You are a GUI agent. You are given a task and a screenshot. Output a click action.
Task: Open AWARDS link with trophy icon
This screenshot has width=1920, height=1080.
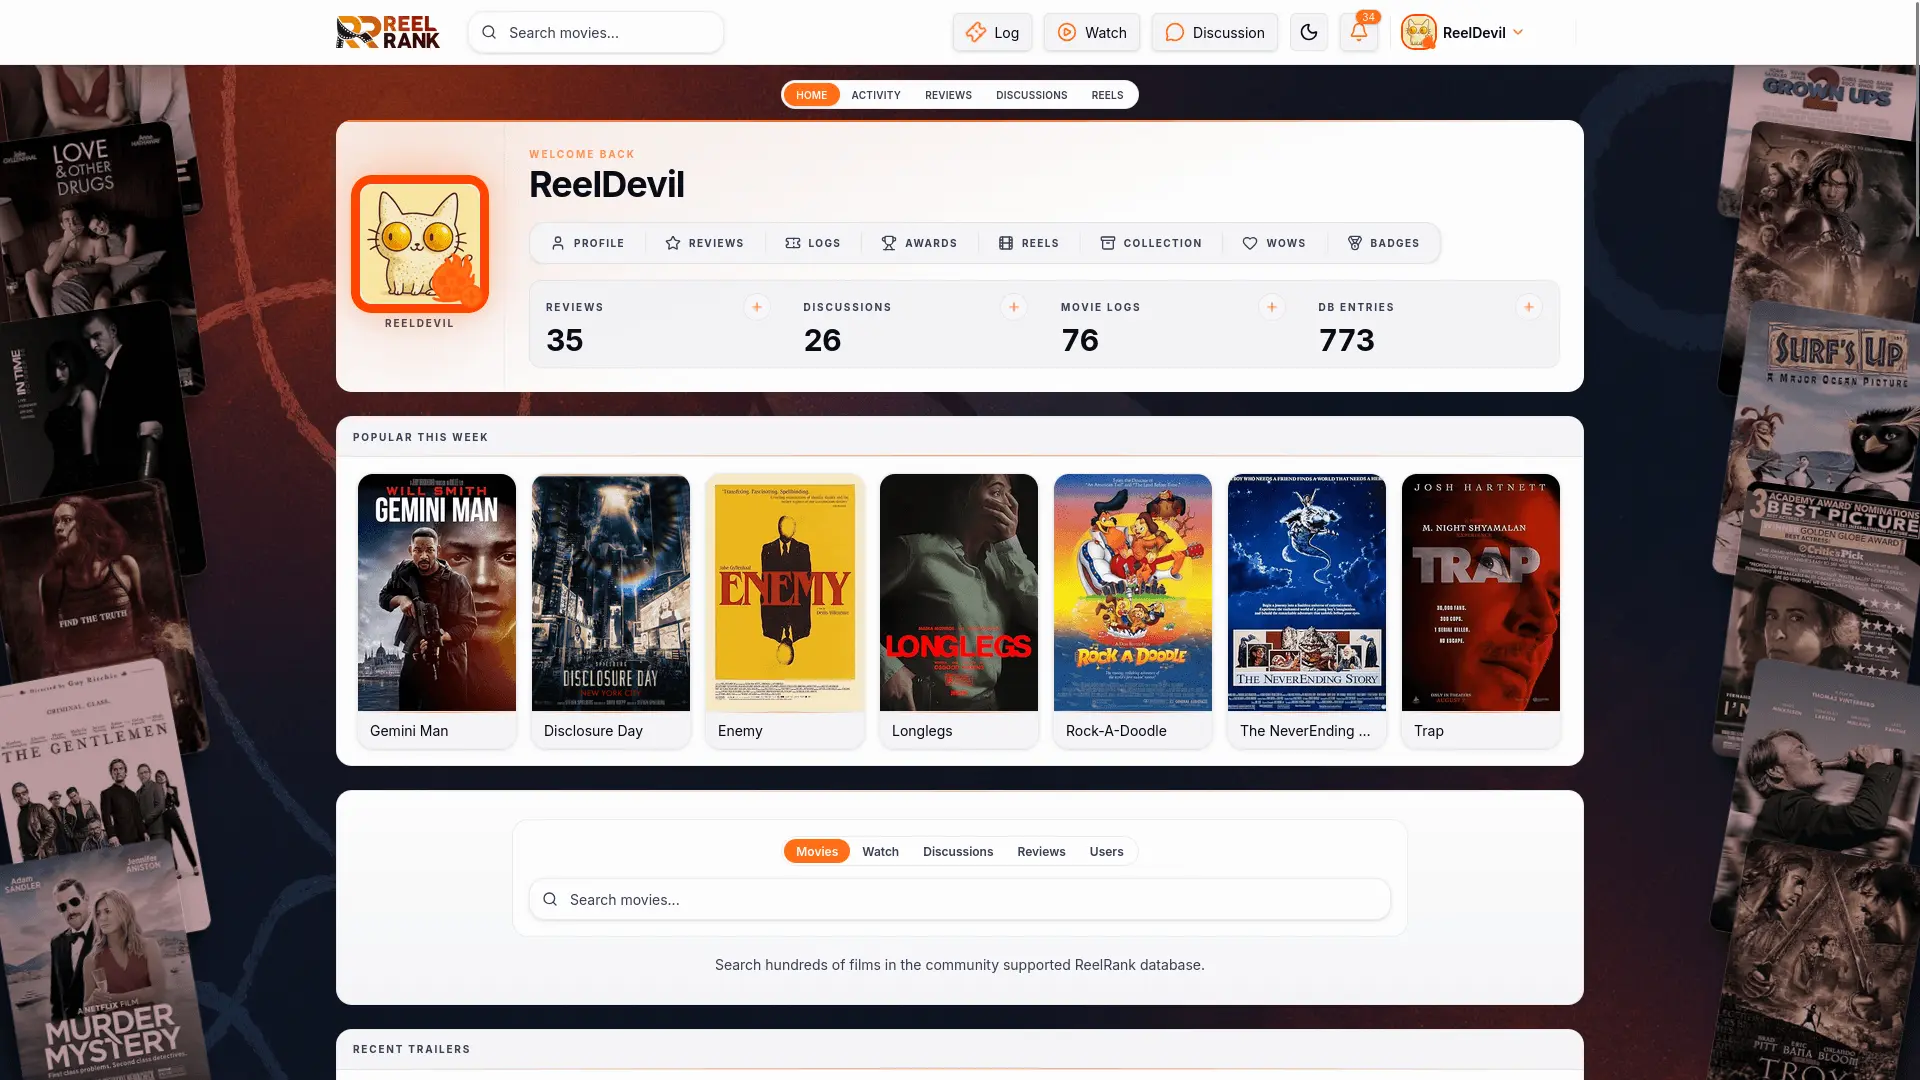point(918,243)
